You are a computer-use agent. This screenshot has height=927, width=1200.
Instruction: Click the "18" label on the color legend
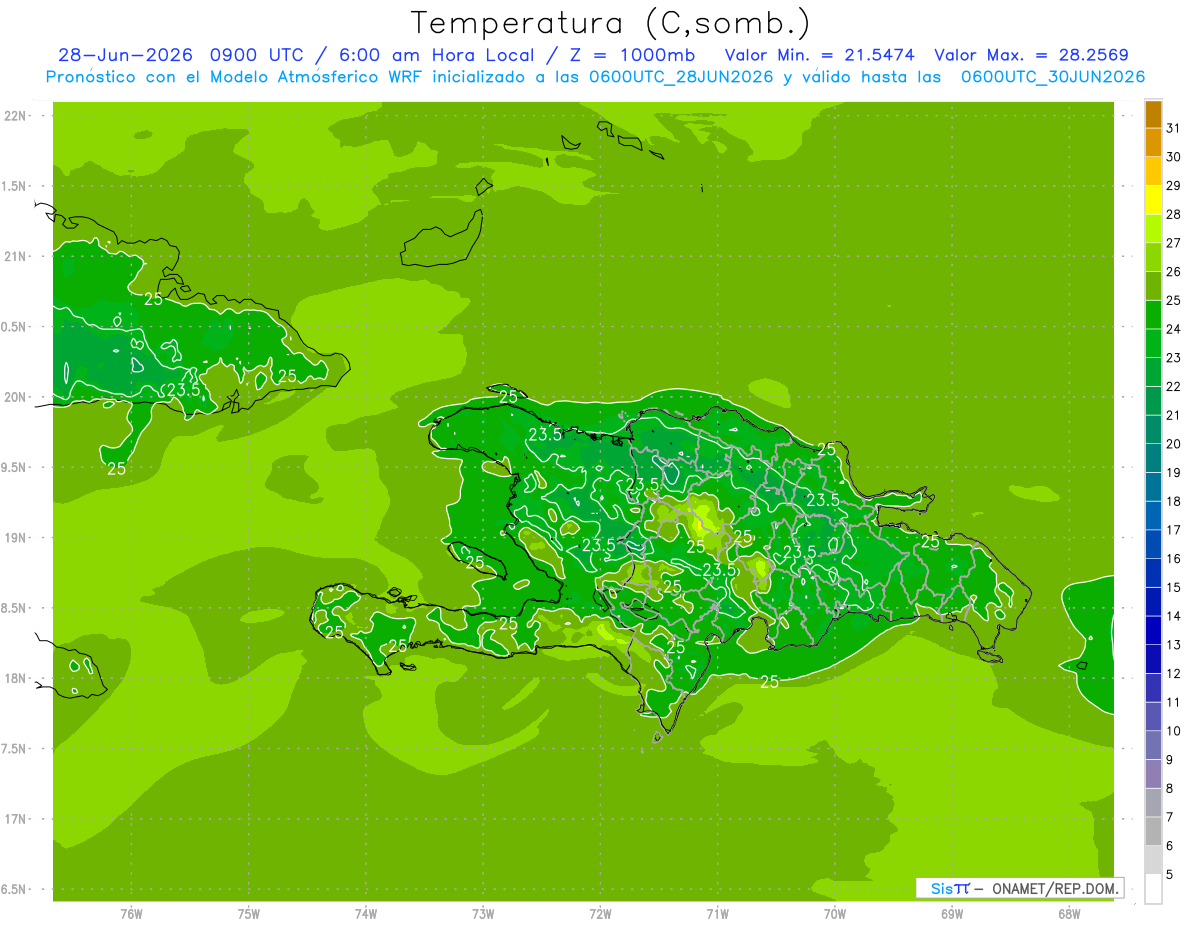[x=1173, y=501]
